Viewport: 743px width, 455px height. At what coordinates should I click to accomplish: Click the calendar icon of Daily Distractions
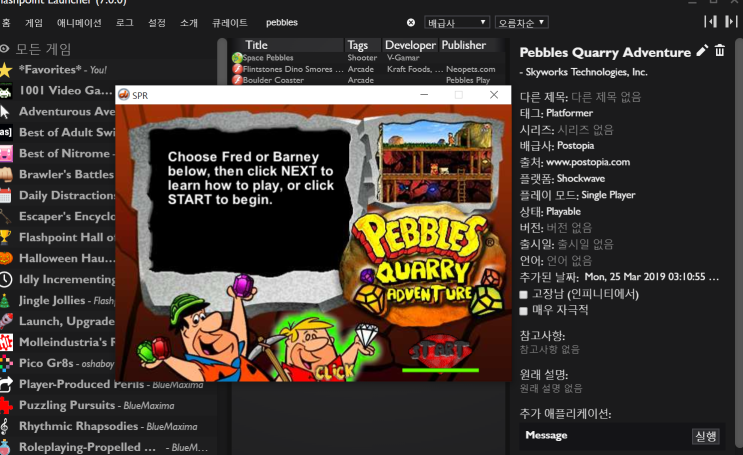coord(6,195)
